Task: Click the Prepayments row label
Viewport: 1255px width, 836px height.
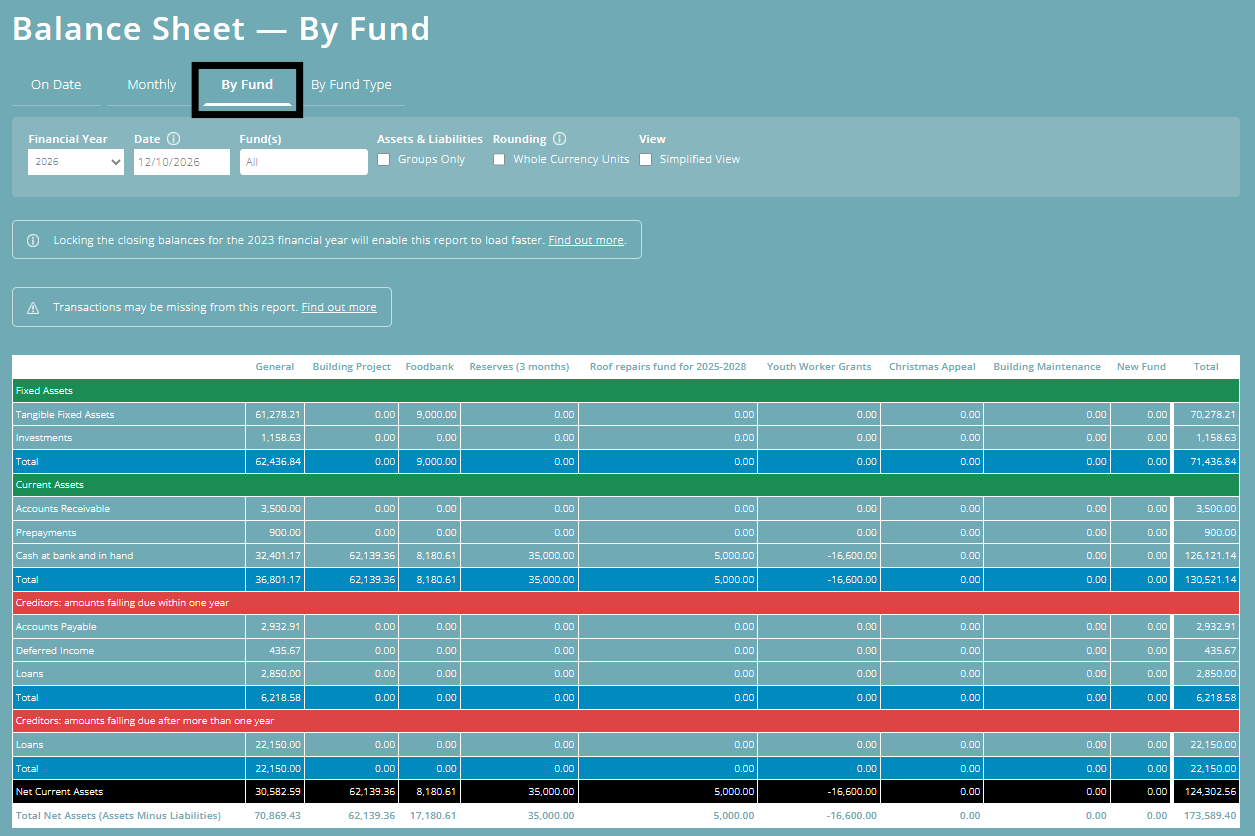Action: [x=46, y=533]
